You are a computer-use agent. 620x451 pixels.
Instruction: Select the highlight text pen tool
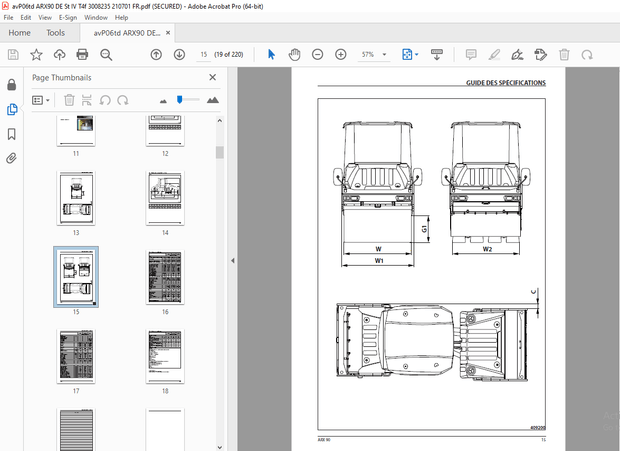(494, 55)
